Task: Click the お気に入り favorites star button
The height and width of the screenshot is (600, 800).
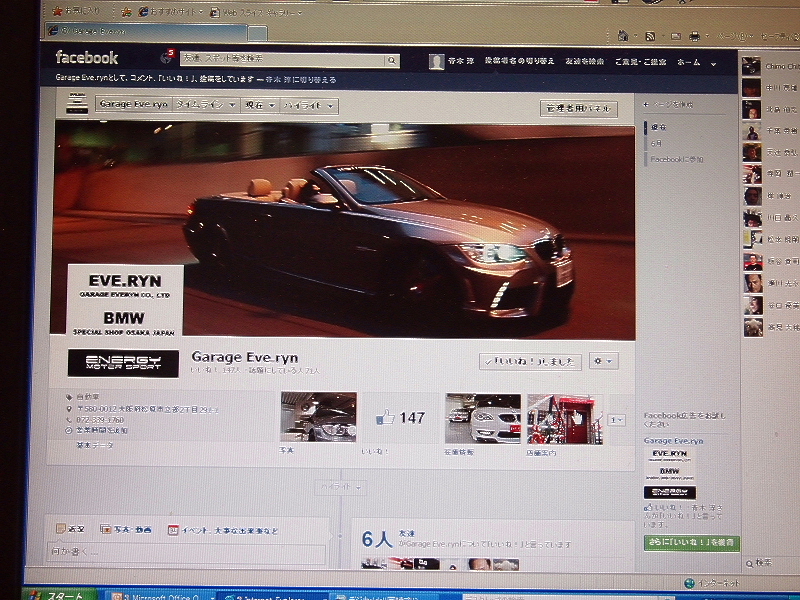Action: coord(77,10)
